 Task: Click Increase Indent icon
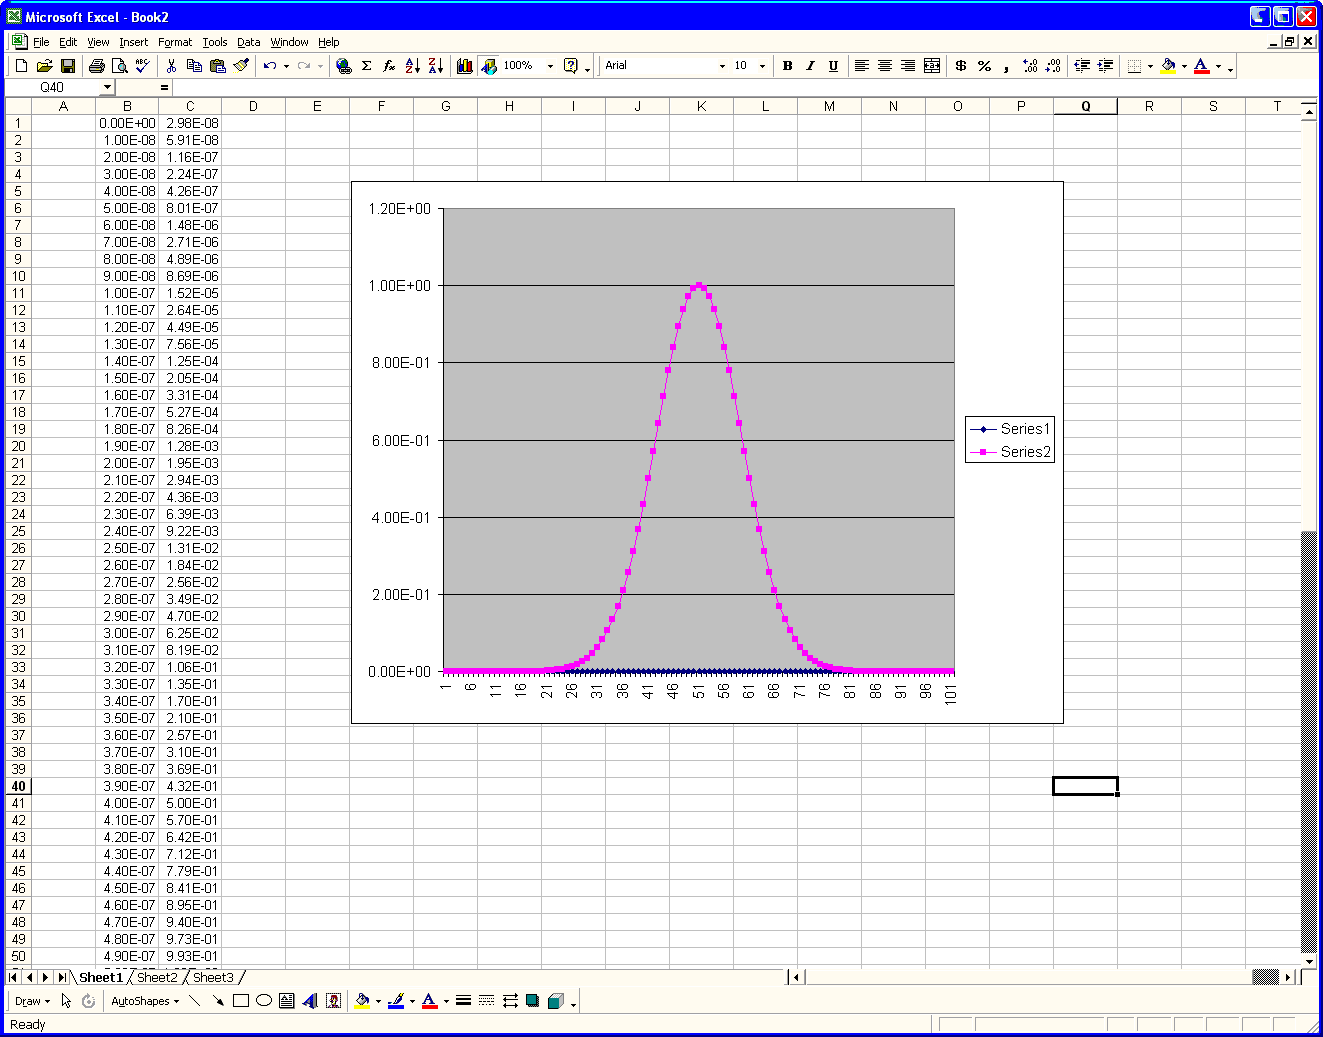(x=1105, y=66)
